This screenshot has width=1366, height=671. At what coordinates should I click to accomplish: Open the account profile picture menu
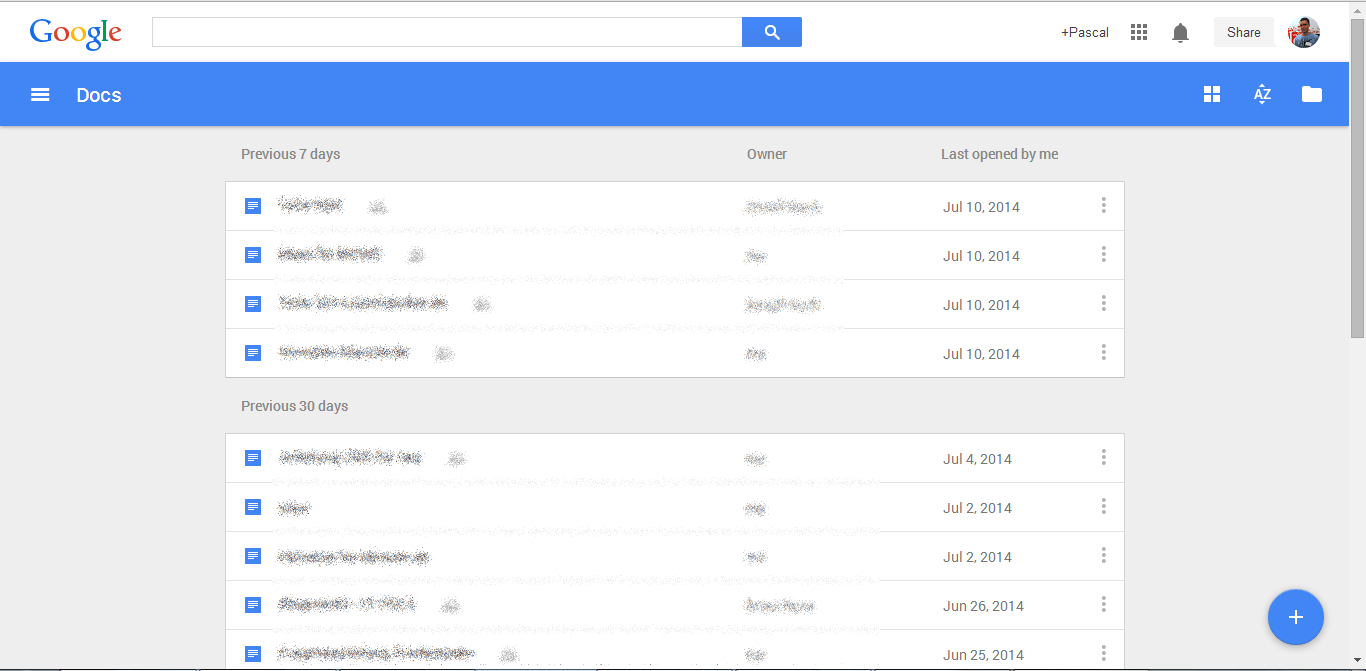pyautogui.click(x=1304, y=32)
